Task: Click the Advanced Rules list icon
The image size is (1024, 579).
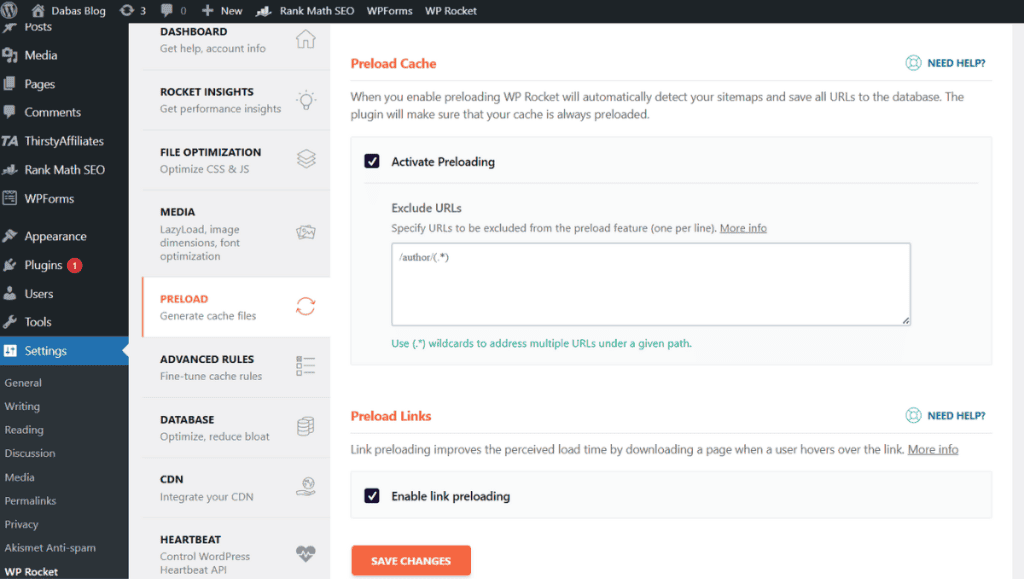Action: tap(305, 366)
